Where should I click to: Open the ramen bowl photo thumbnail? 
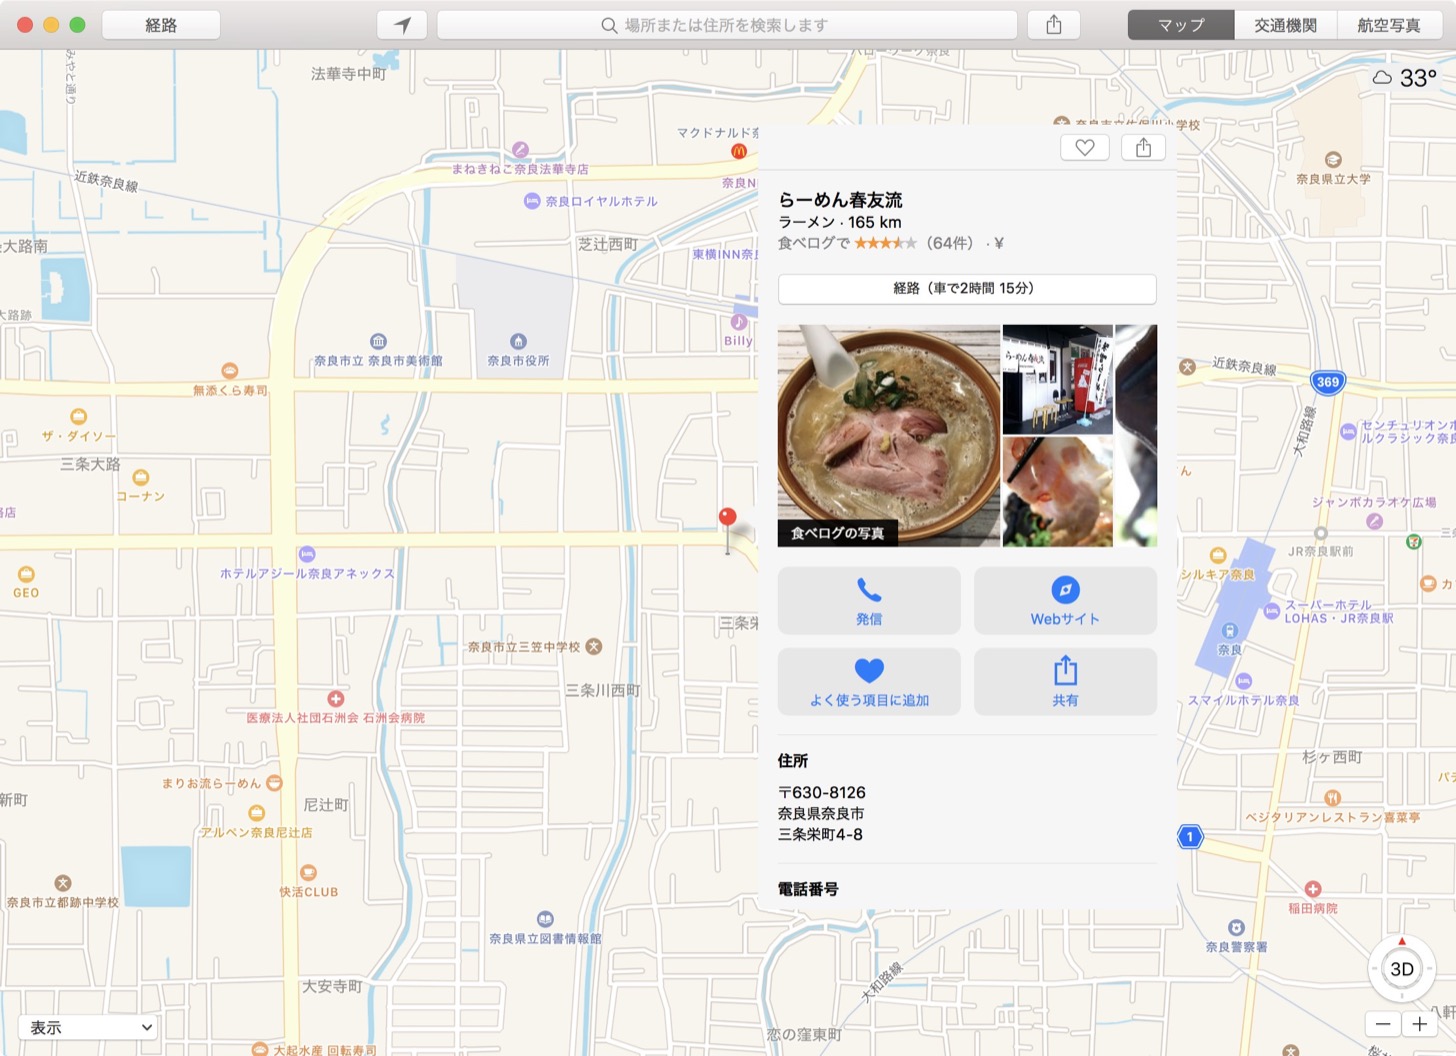click(x=888, y=435)
